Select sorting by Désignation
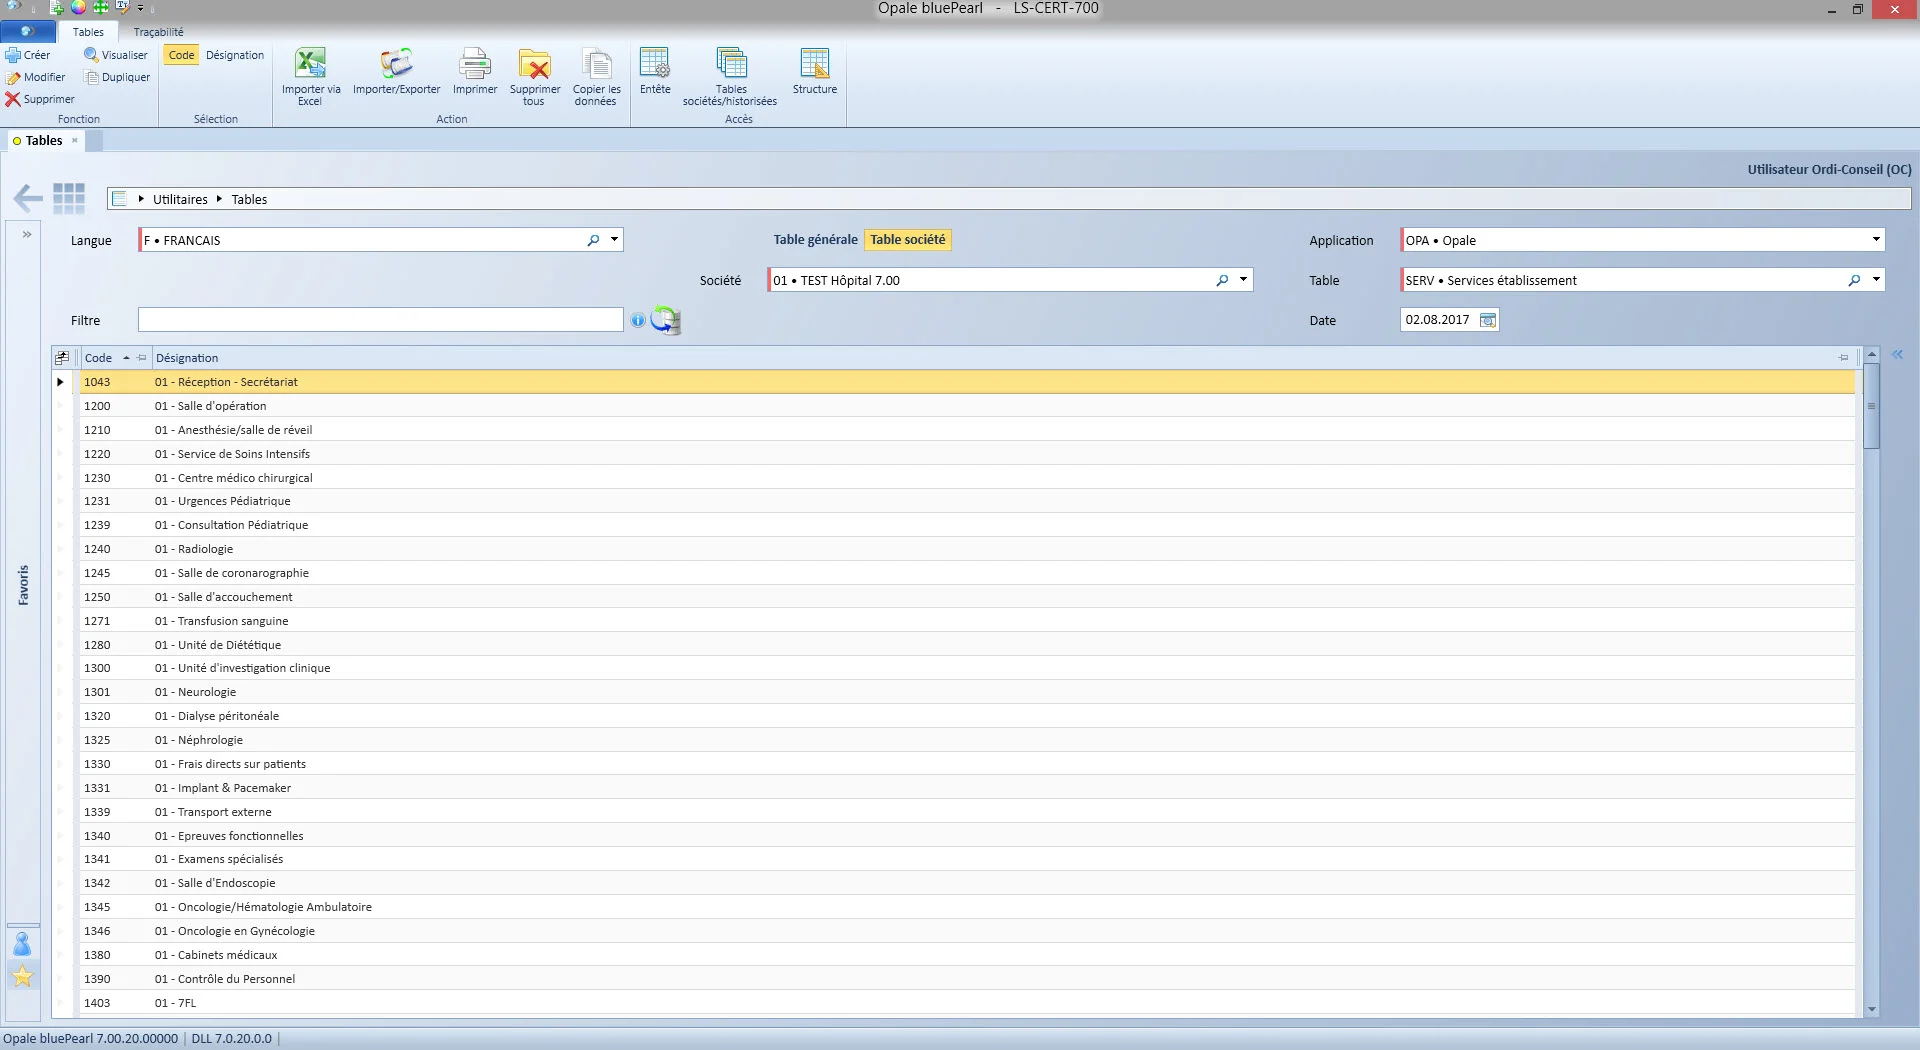Image resolution: width=1920 pixels, height=1050 pixels. [235, 55]
